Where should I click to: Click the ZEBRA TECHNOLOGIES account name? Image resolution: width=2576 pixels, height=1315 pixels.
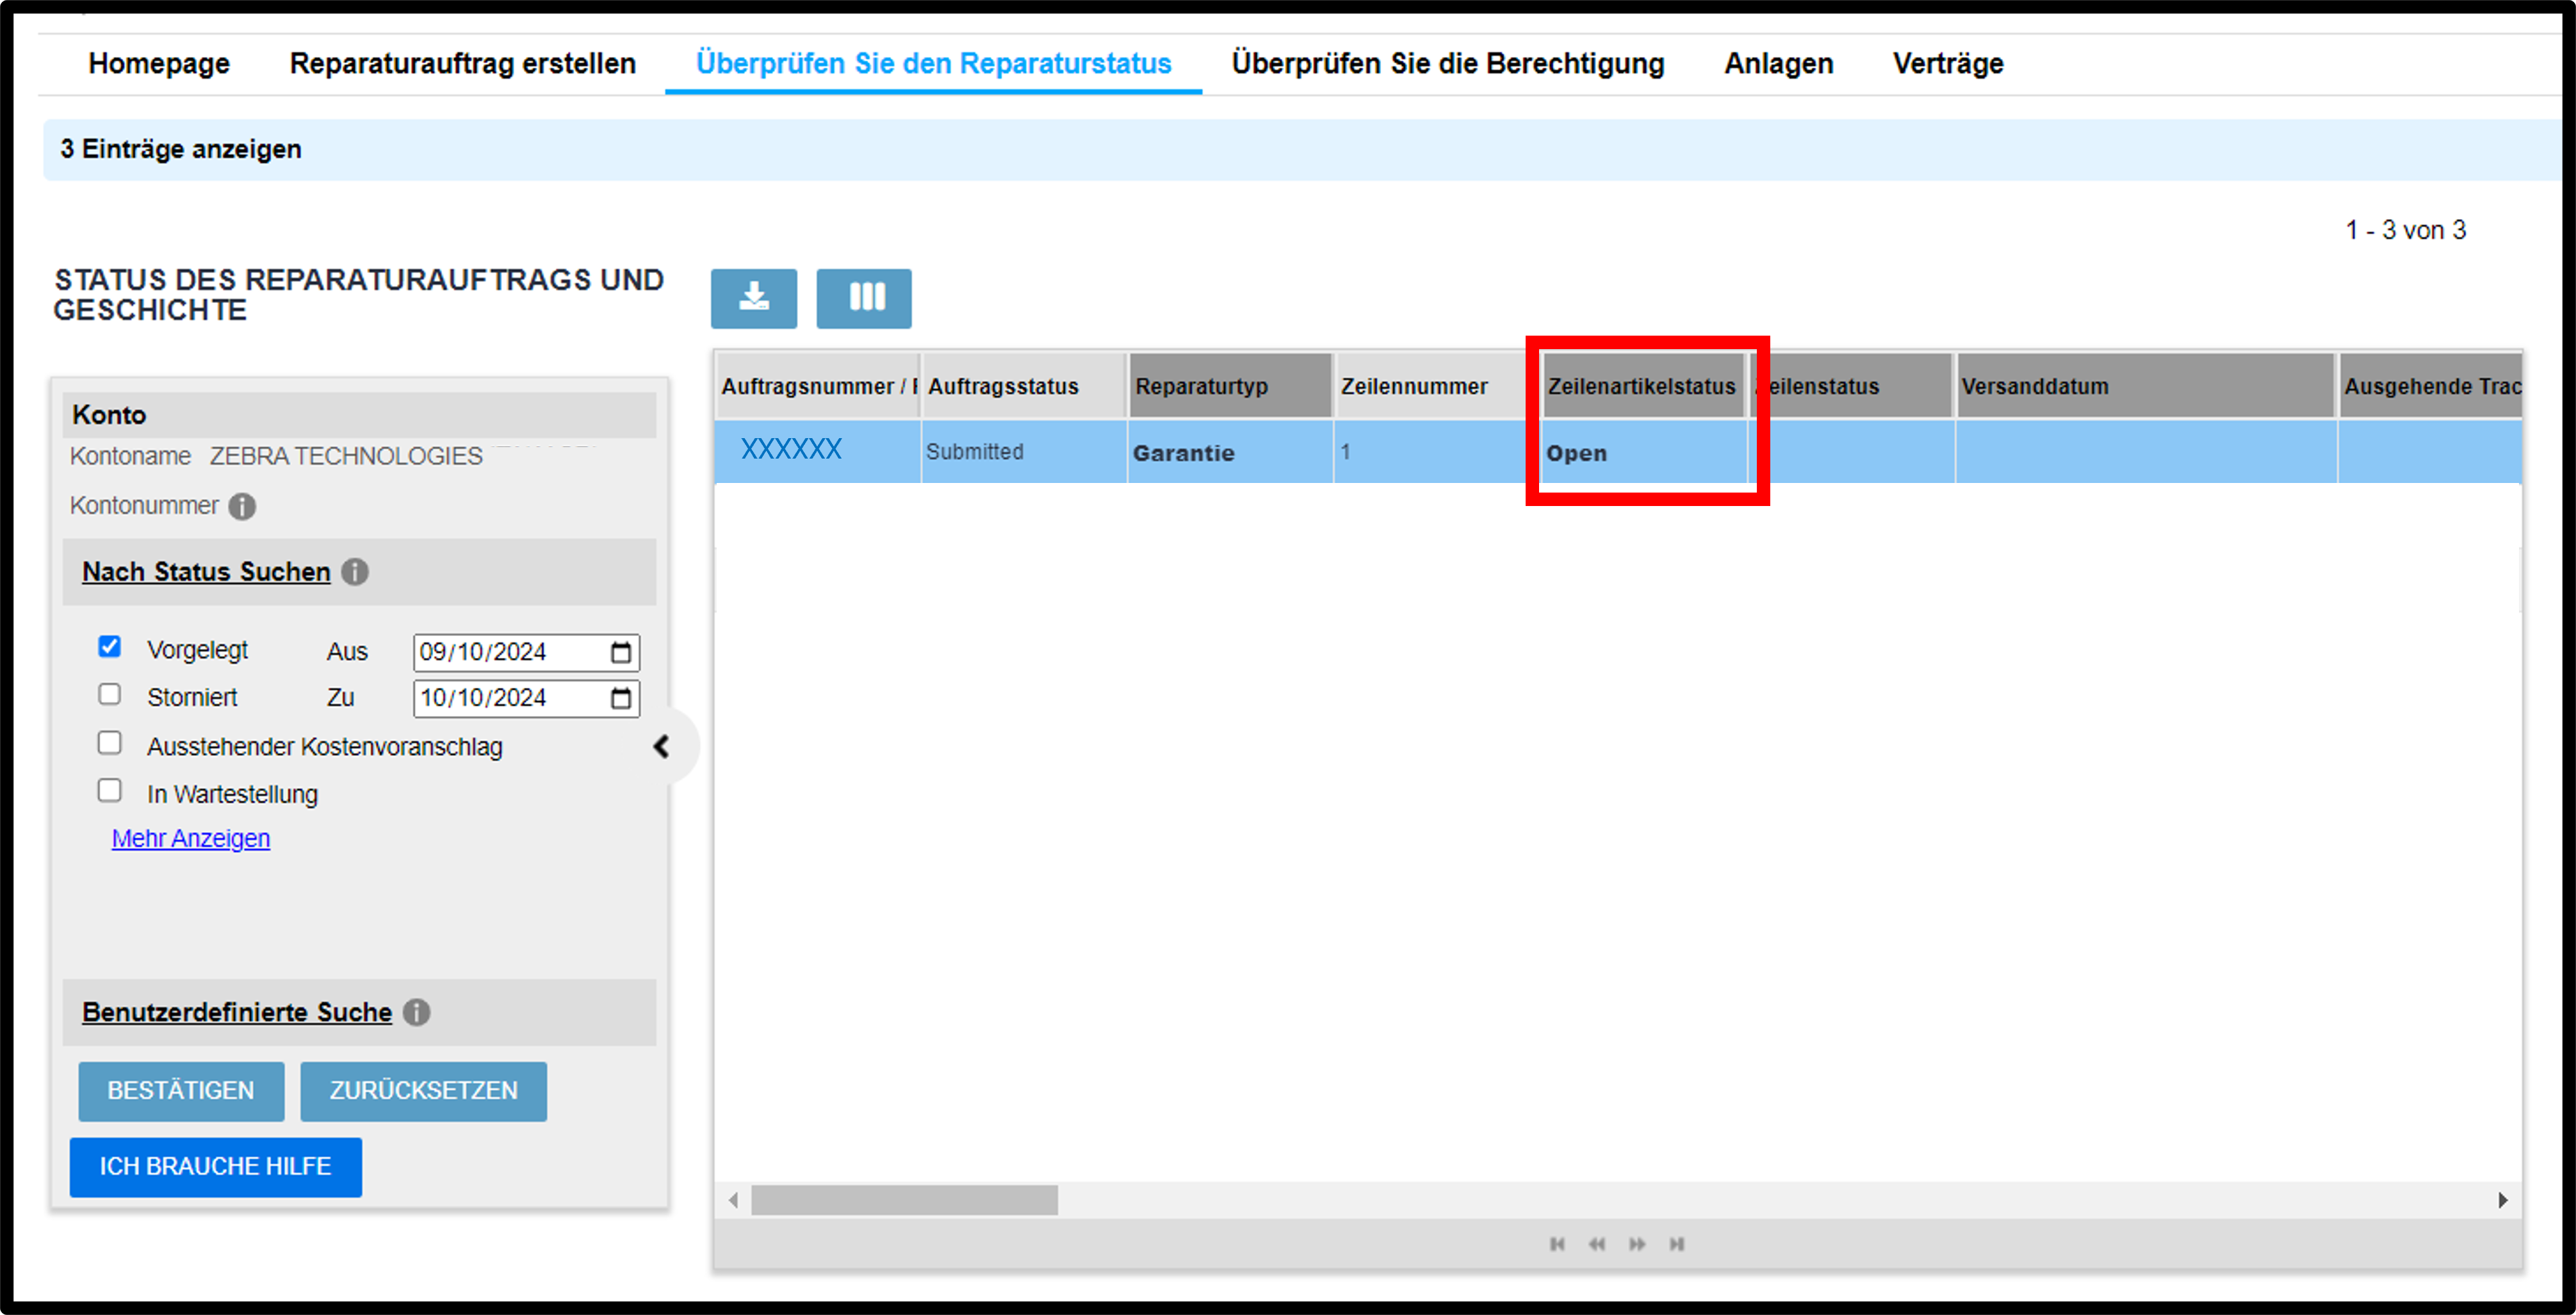346,456
